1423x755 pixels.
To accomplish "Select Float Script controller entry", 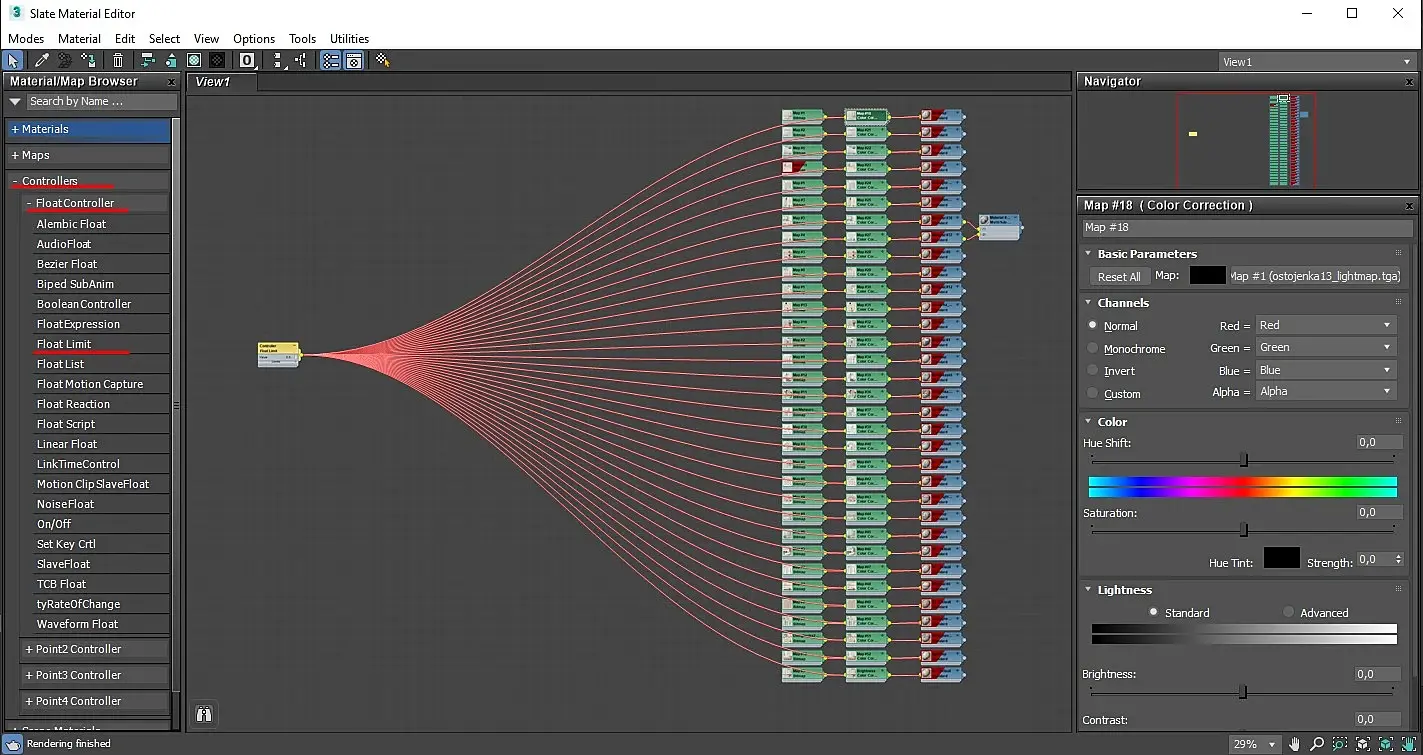I will coord(101,424).
